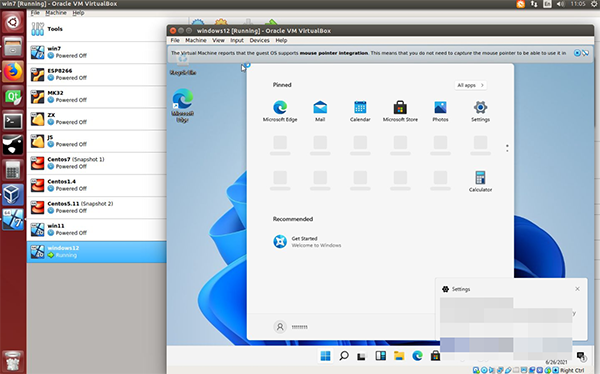The image size is (600, 374).
Task: Close the Settings notification toast
Action: coord(577,289)
